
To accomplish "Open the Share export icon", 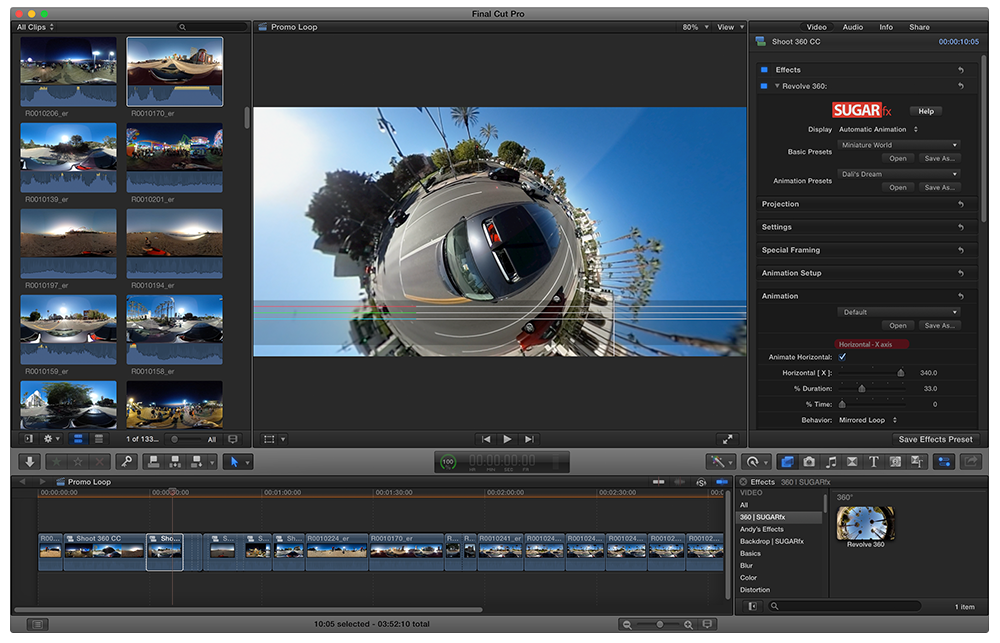I will click(x=971, y=461).
